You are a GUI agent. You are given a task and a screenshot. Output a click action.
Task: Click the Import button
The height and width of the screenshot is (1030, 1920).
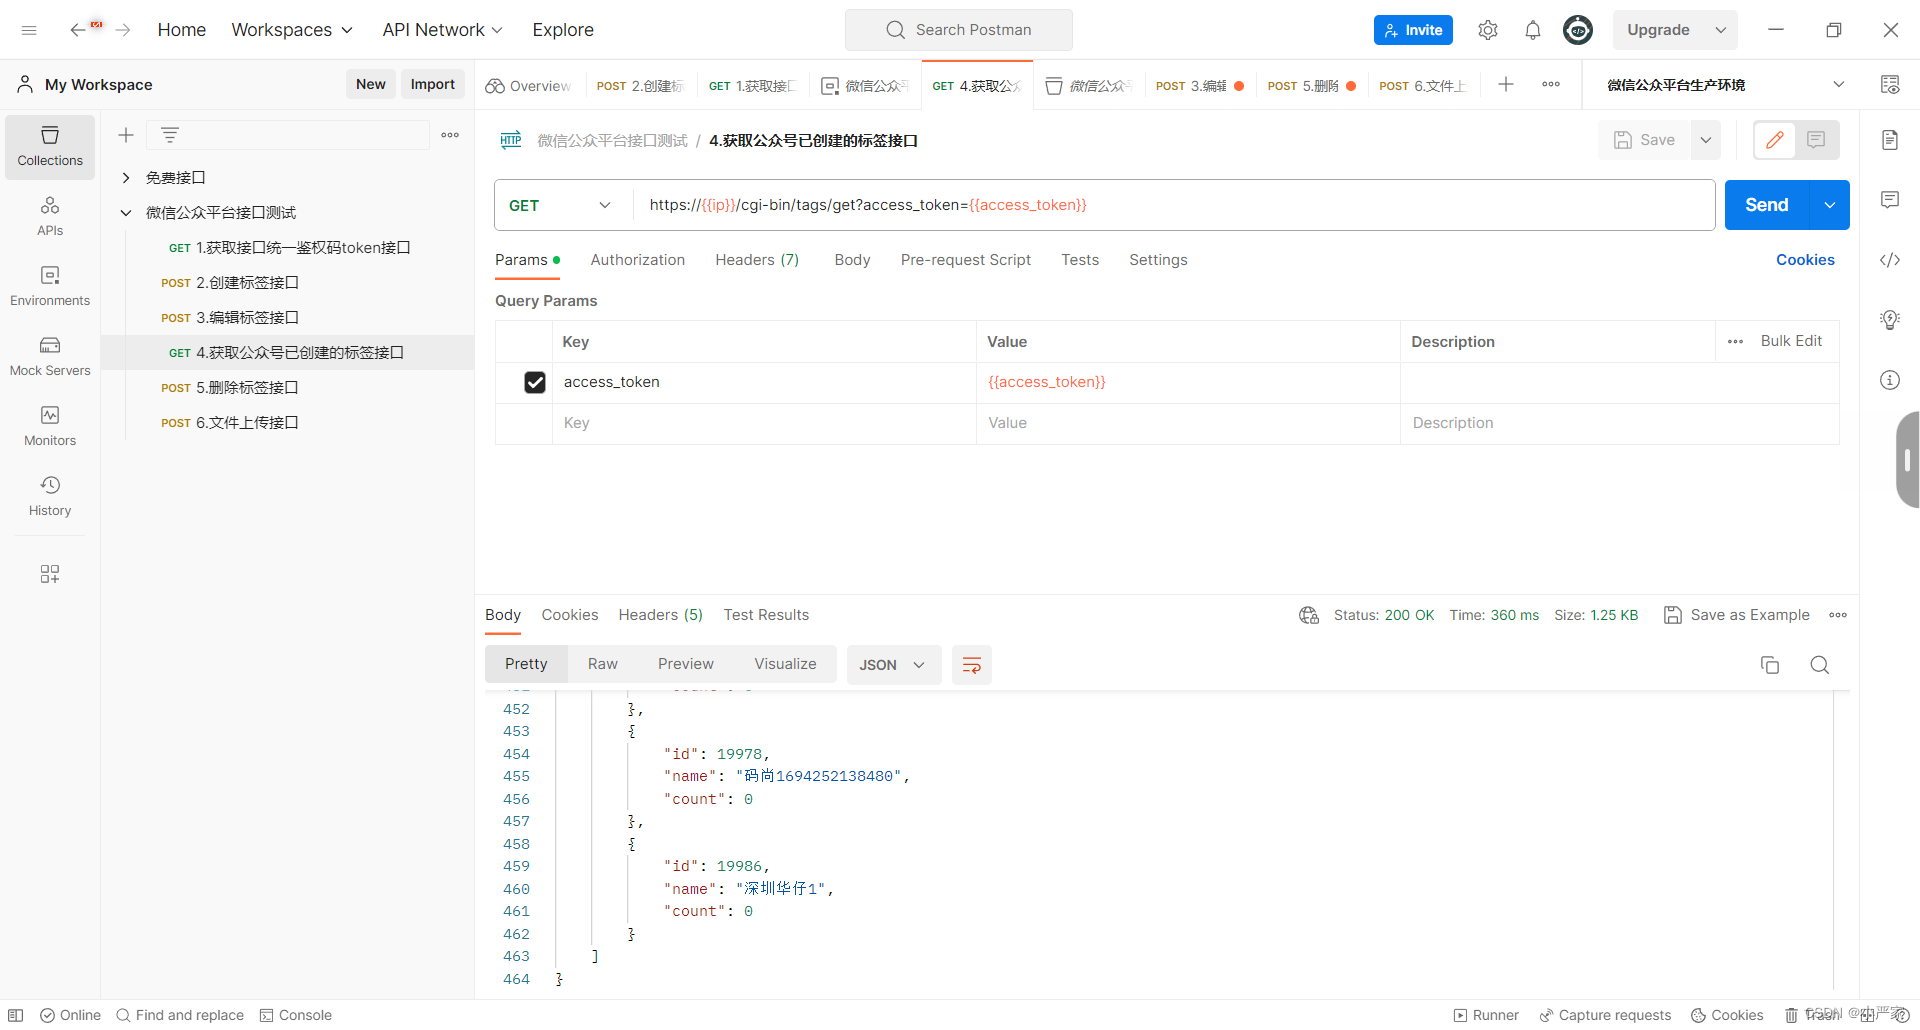(x=433, y=84)
